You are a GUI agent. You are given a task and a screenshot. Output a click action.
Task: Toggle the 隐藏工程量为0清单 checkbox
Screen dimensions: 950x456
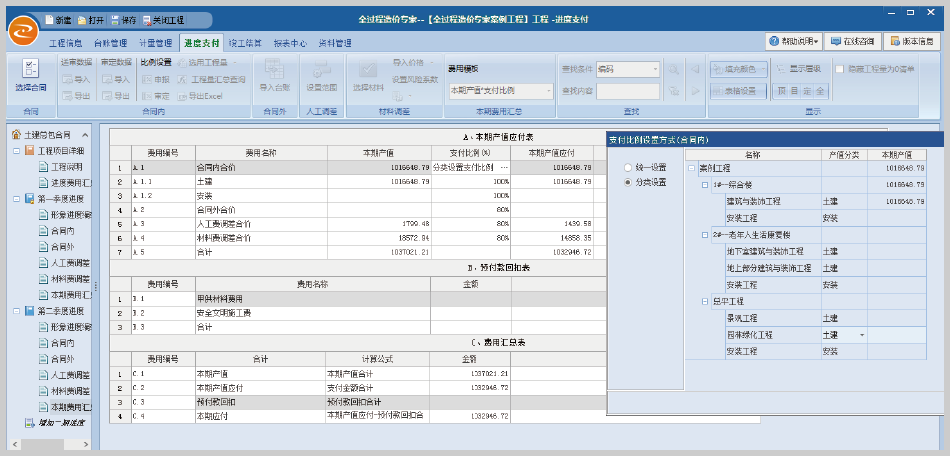(839, 69)
